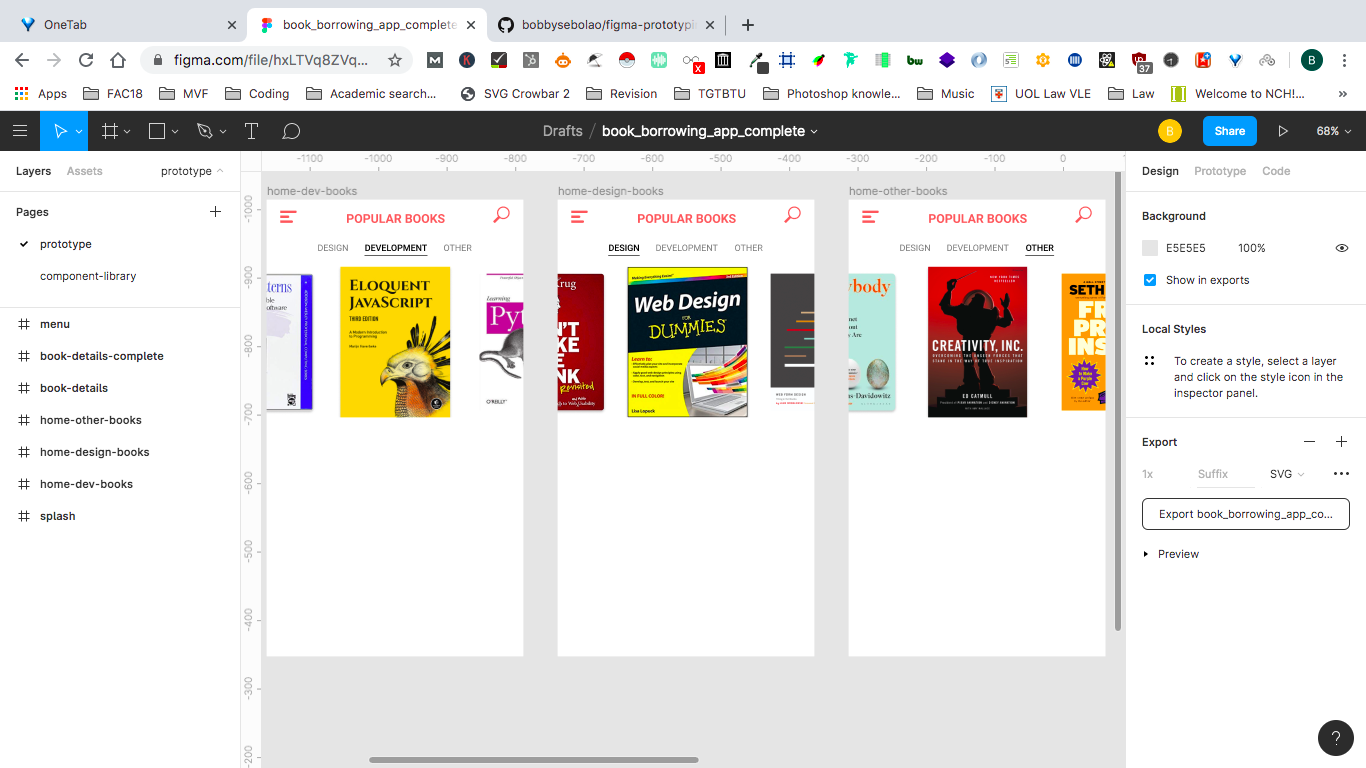The width and height of the screenshot is (1366, 768).
Task: Open the Coding bookmarks folder
Action: coord(257,94)
